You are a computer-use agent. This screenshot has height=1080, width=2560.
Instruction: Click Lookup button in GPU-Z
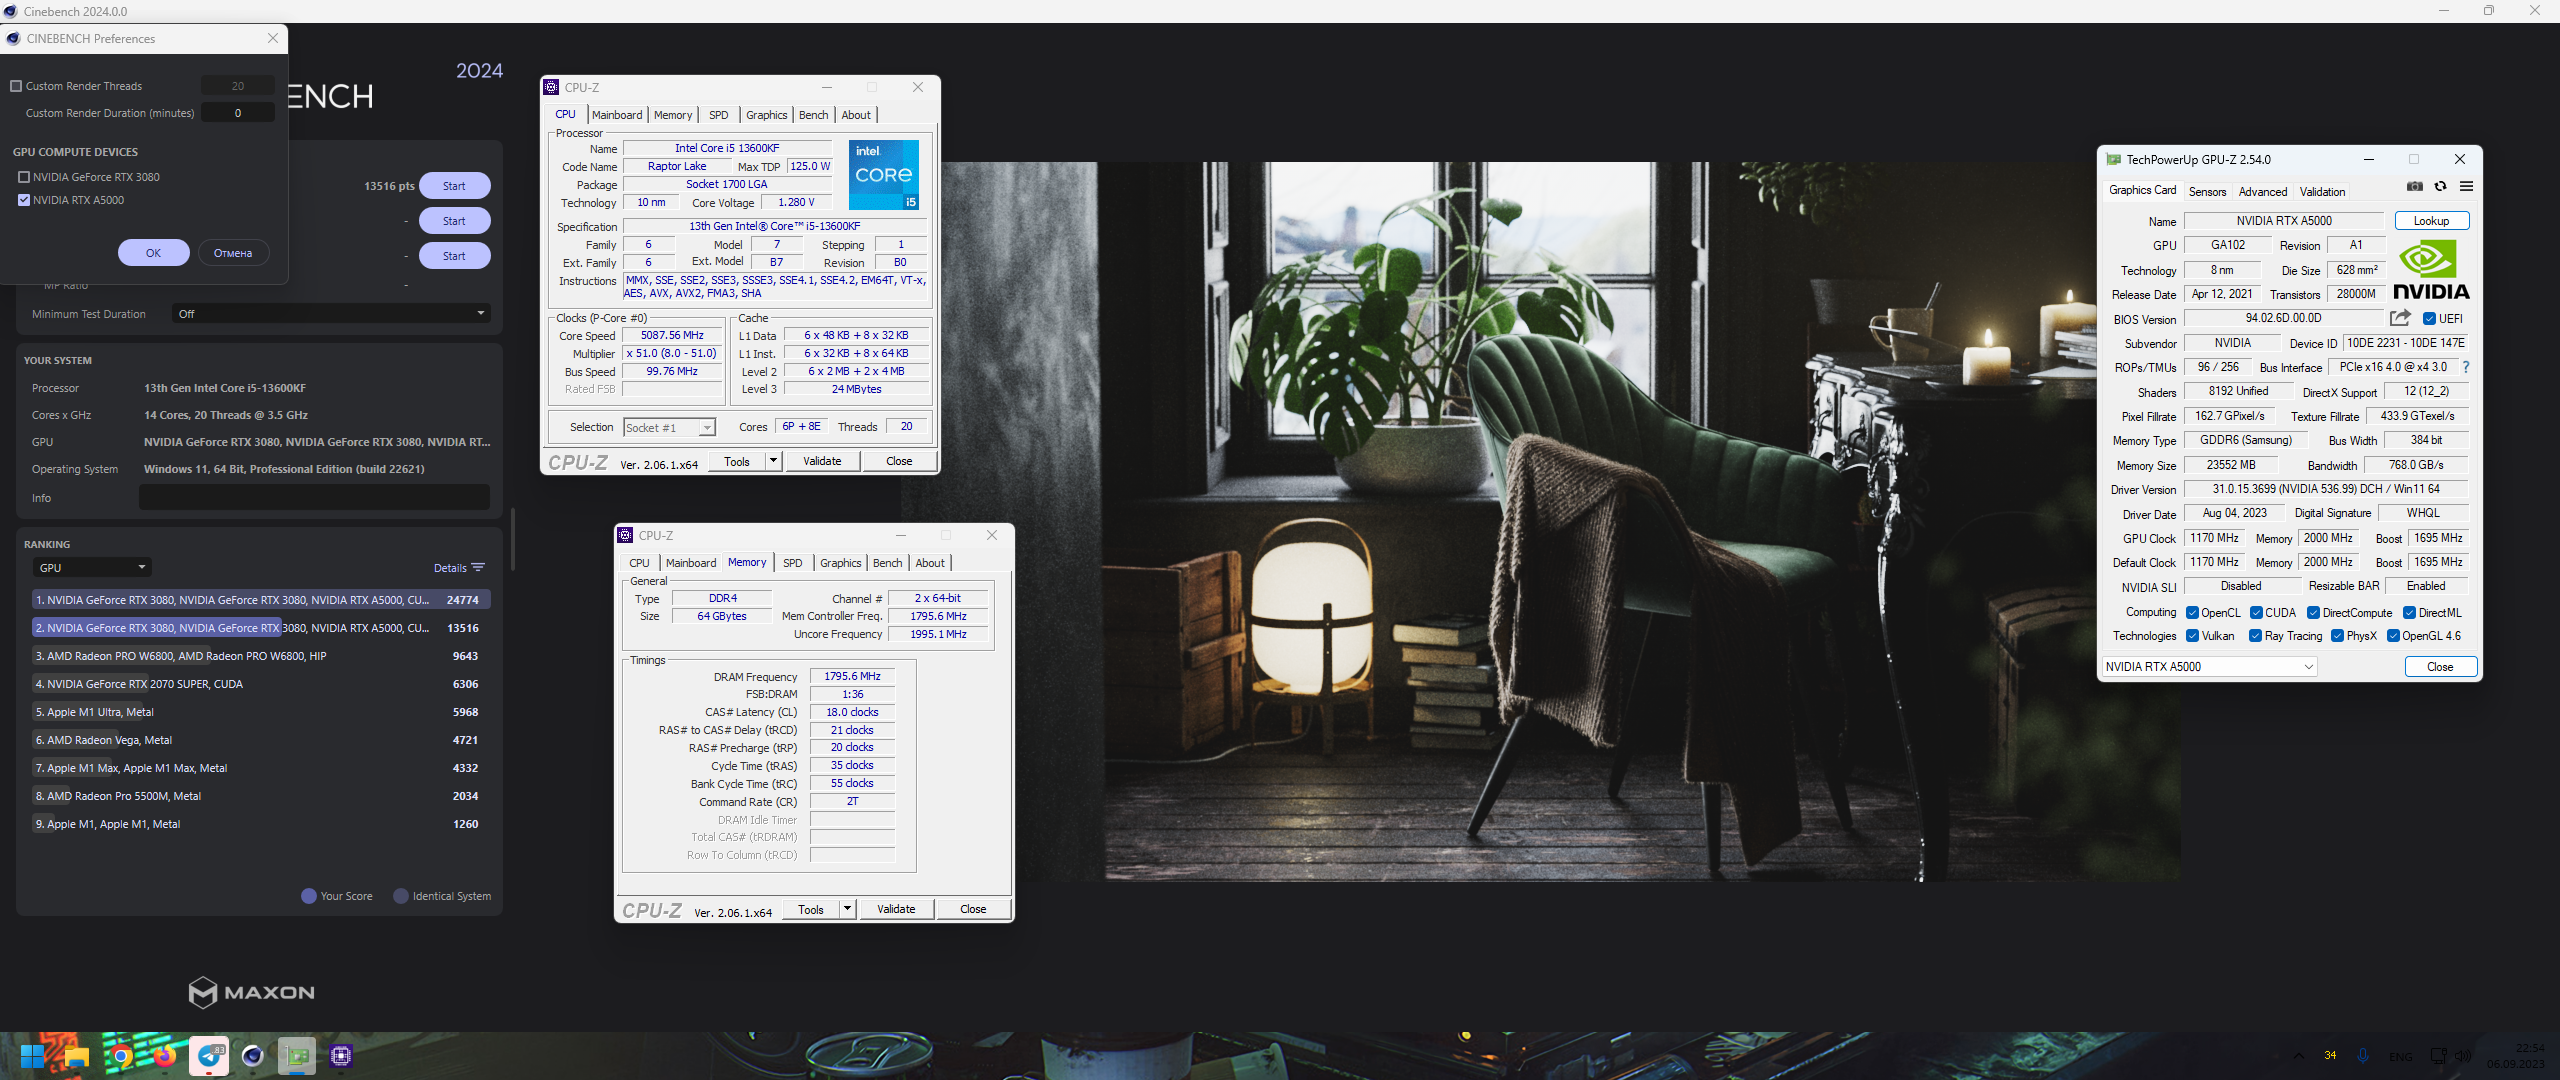[x=2431, y=221]
